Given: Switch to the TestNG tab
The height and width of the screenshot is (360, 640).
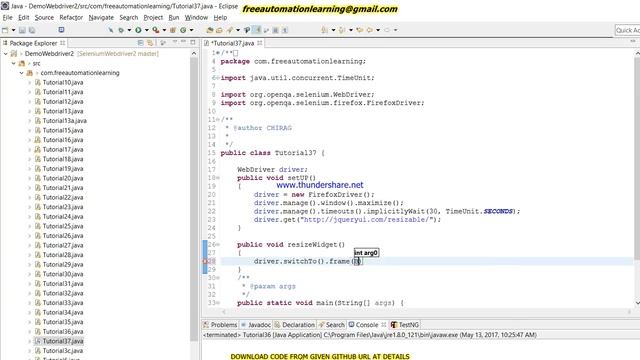Looking at the screenshot, I should point(405,325).
